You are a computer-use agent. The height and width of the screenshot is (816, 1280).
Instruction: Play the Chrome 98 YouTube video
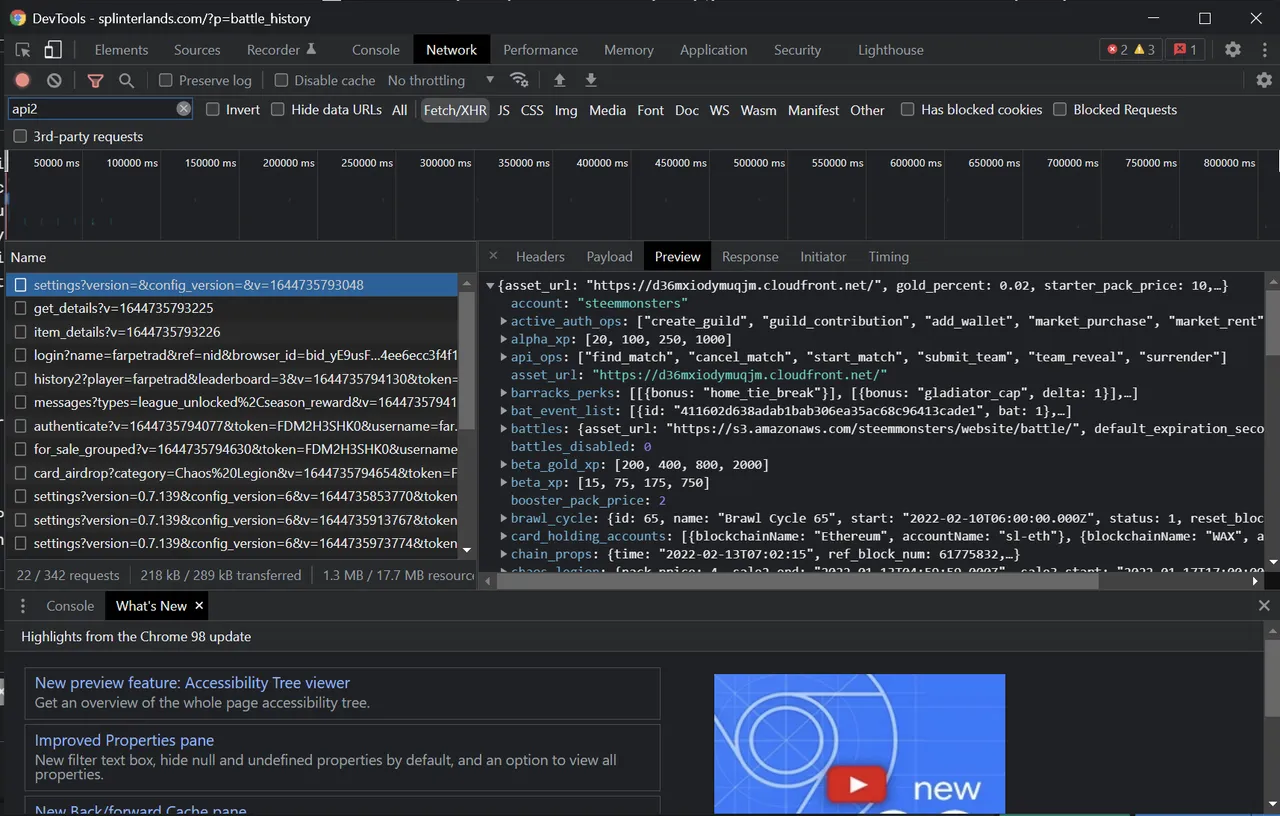(x=857, y=784)
